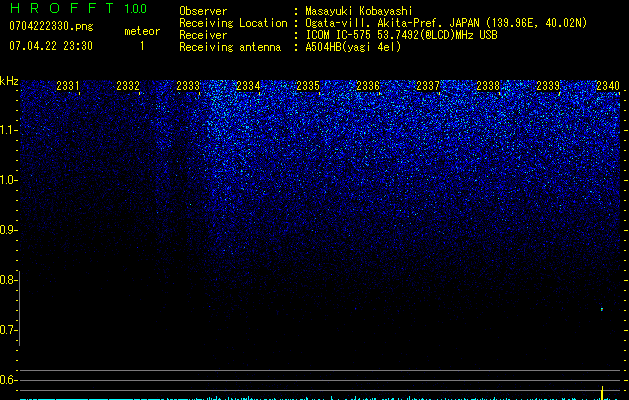Click the 2339 time marker

tap(548, 85)
